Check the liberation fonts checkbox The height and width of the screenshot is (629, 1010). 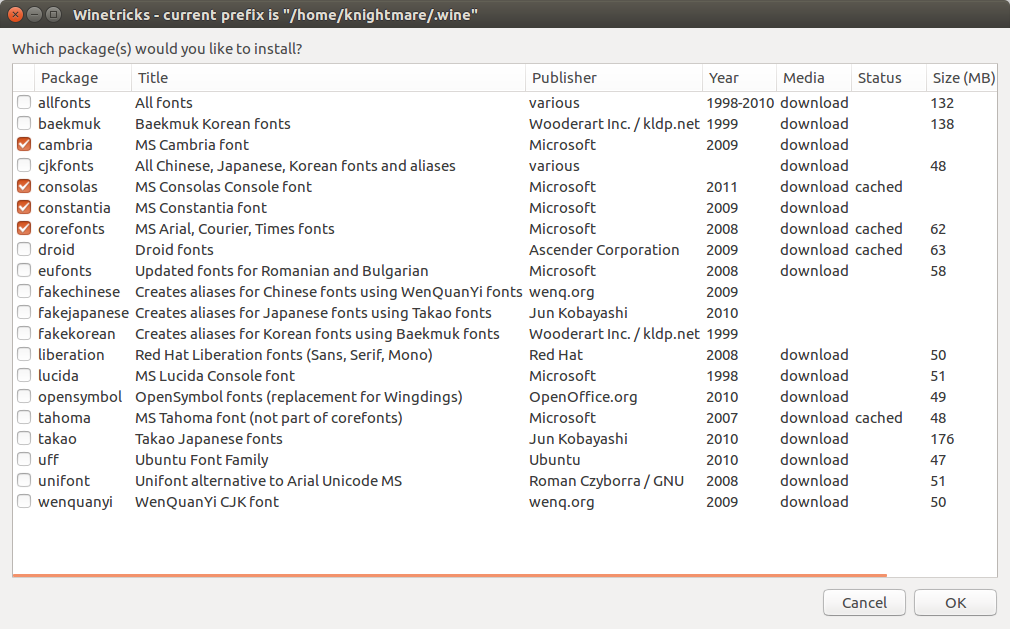[x=24, y=355]
